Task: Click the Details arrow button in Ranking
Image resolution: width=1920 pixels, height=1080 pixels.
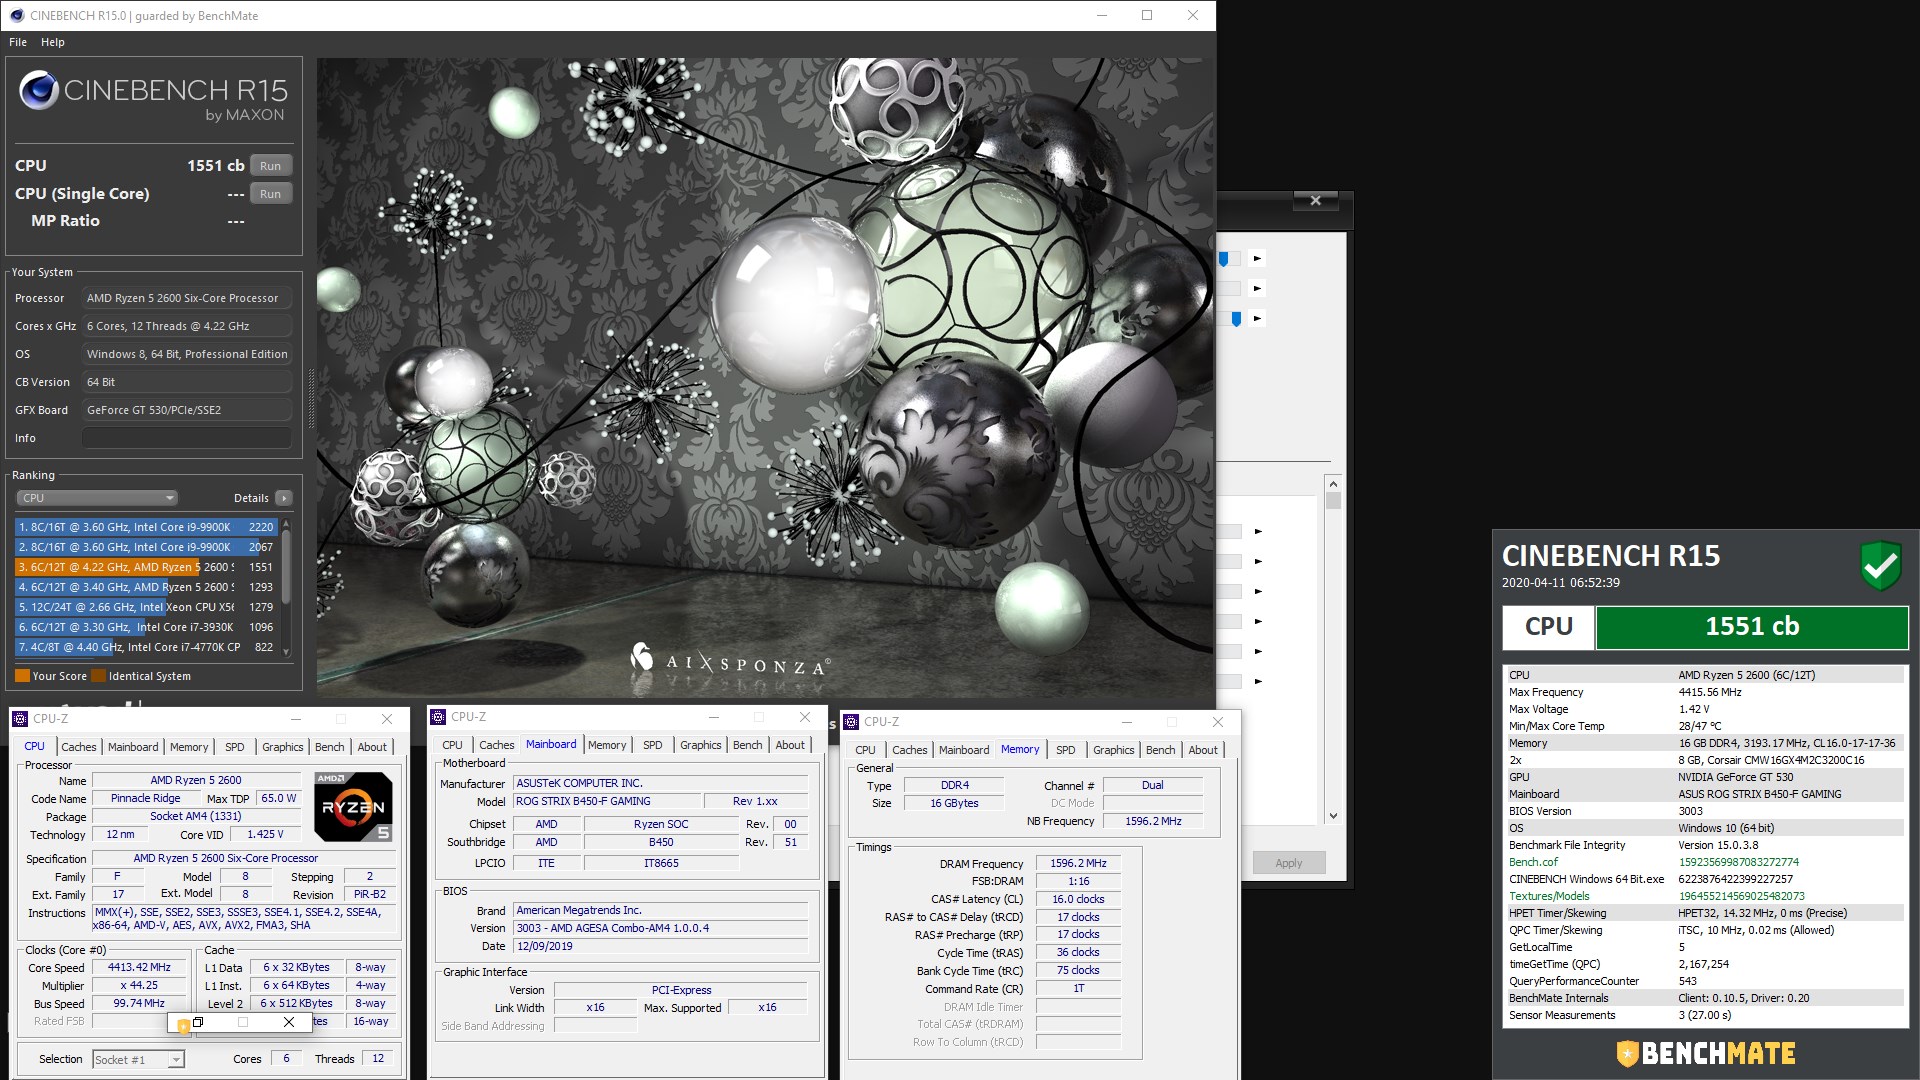Action: 284,498
